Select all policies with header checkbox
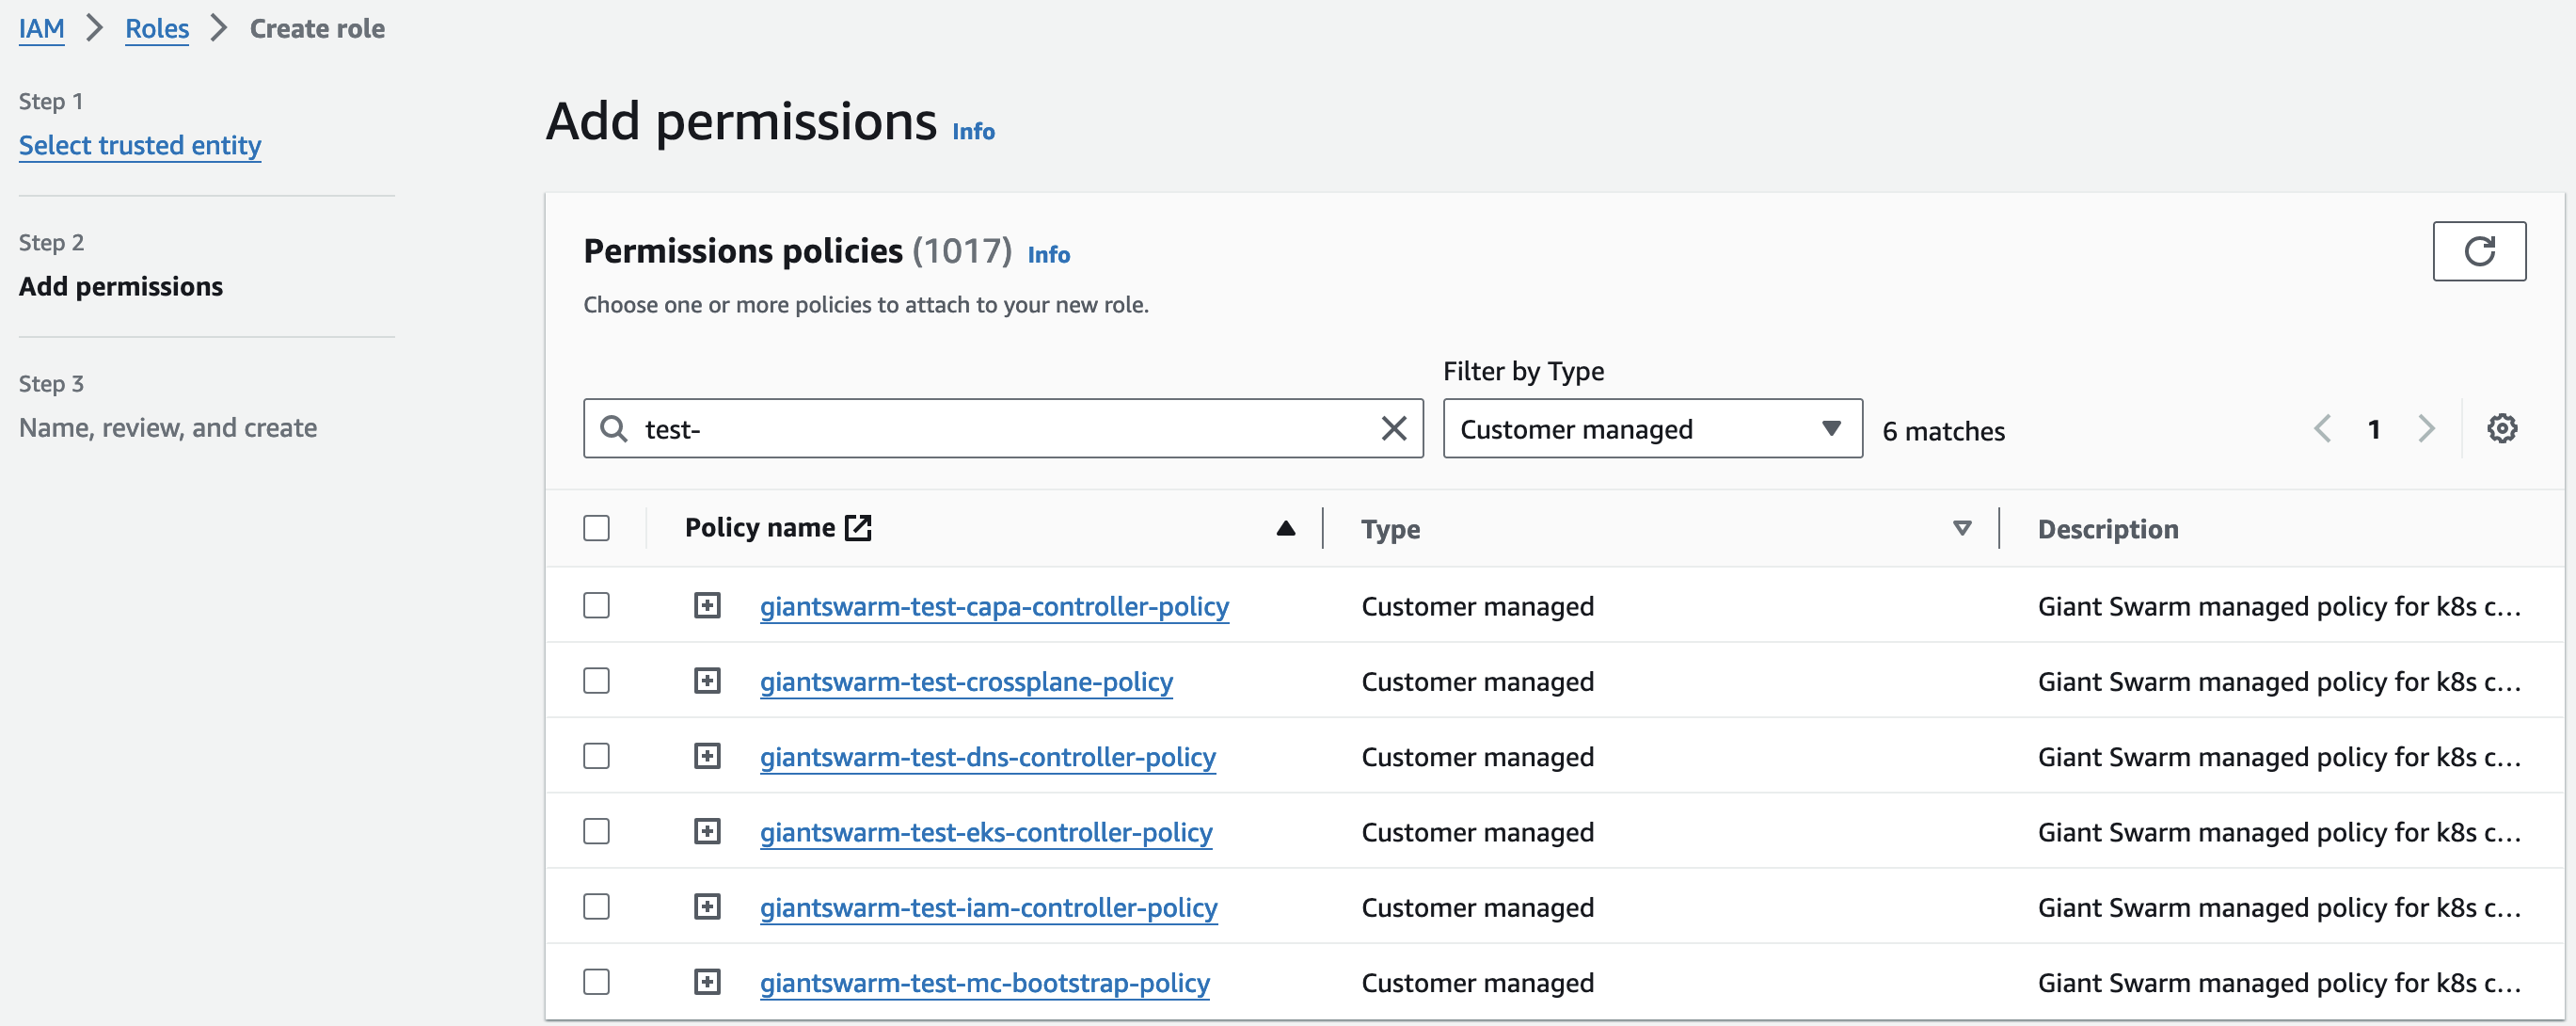2576x1026 pixels. pyautogui.click(x=596, y=528)
